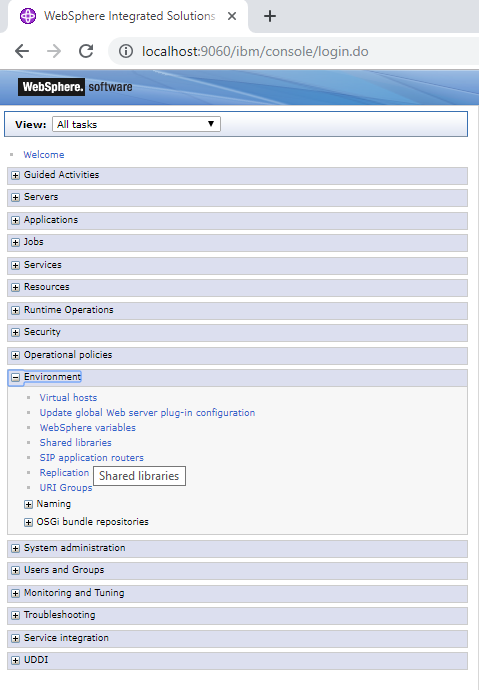480x690 pixels.
Task: Click the Guided Activities label
Action: [x=62, y=175]
